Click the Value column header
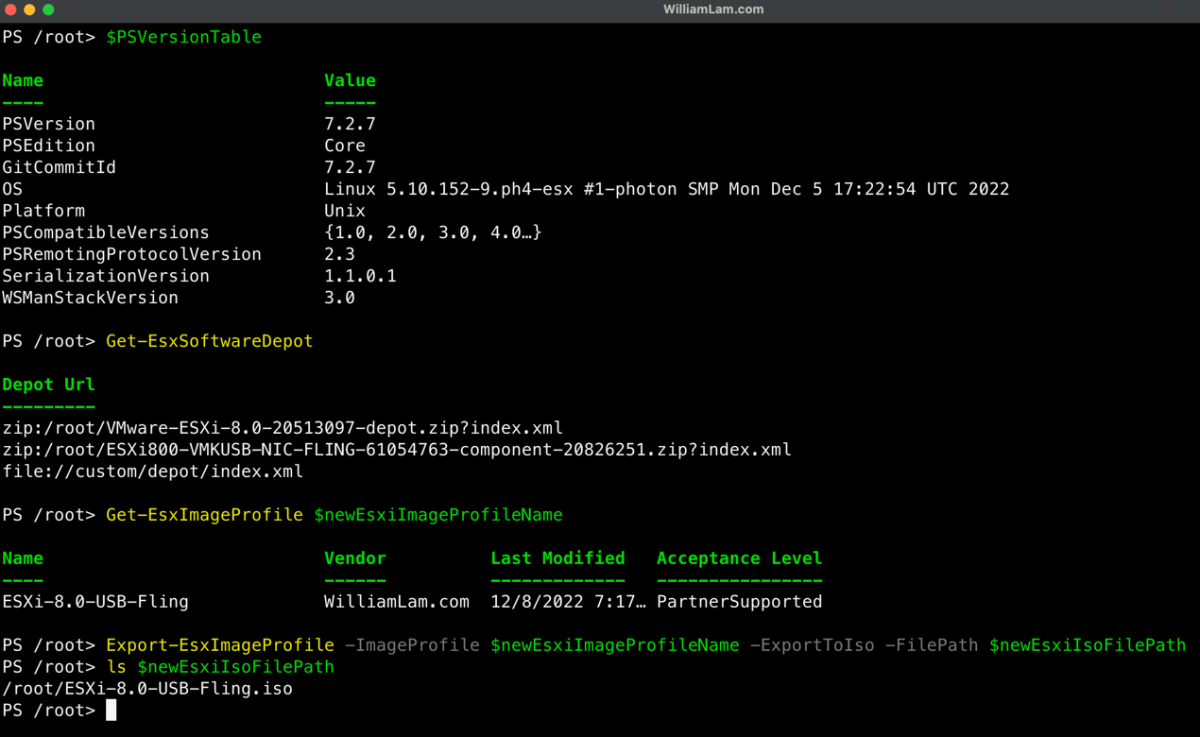This screenshot has width=1200, height=737. click(x=350, y=80)
